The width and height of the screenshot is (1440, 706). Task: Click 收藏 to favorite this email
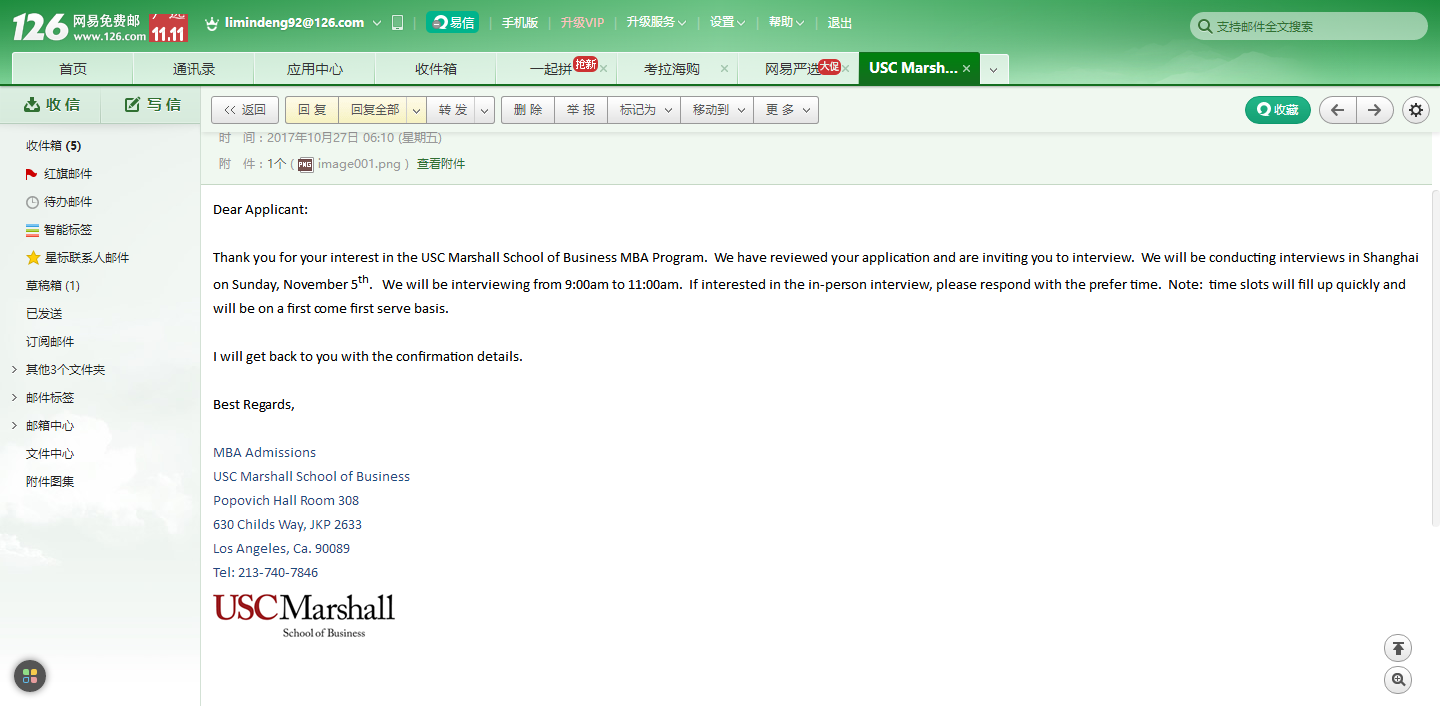[x=1278, y=110]
